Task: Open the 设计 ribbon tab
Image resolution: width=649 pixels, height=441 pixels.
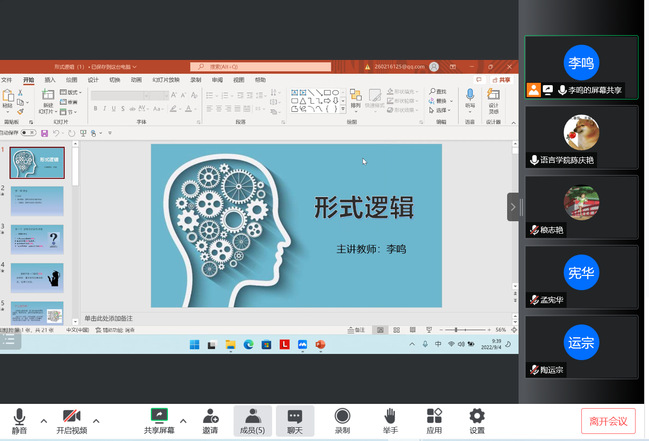Action: 93,80
